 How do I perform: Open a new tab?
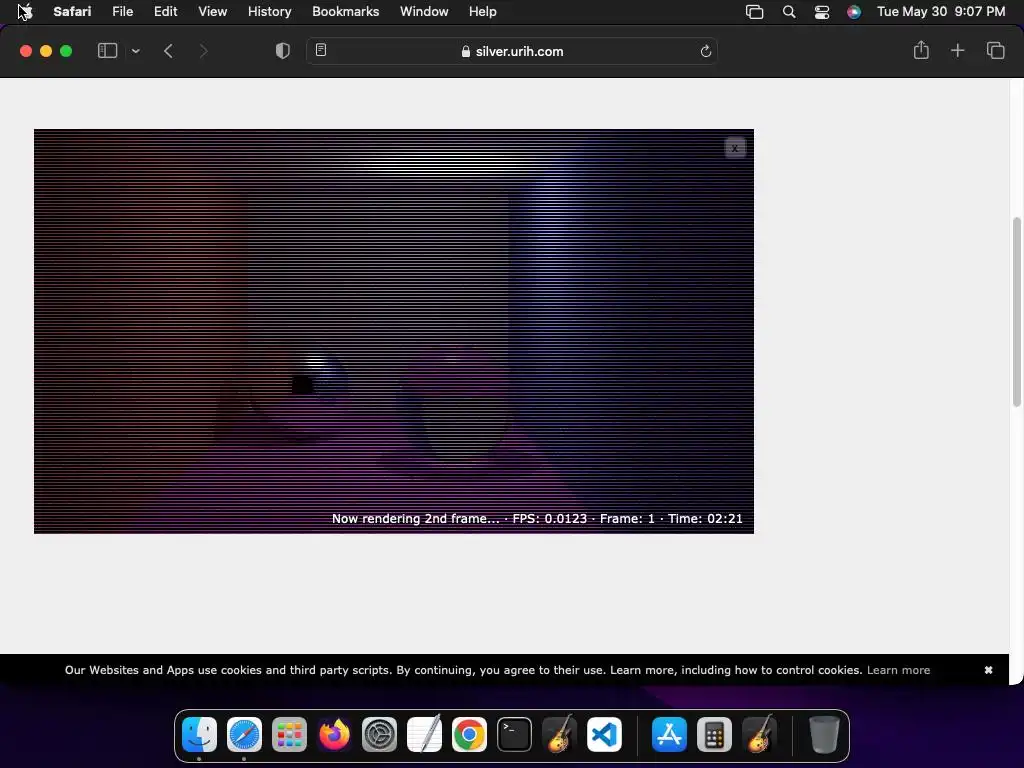coord(957,50)
